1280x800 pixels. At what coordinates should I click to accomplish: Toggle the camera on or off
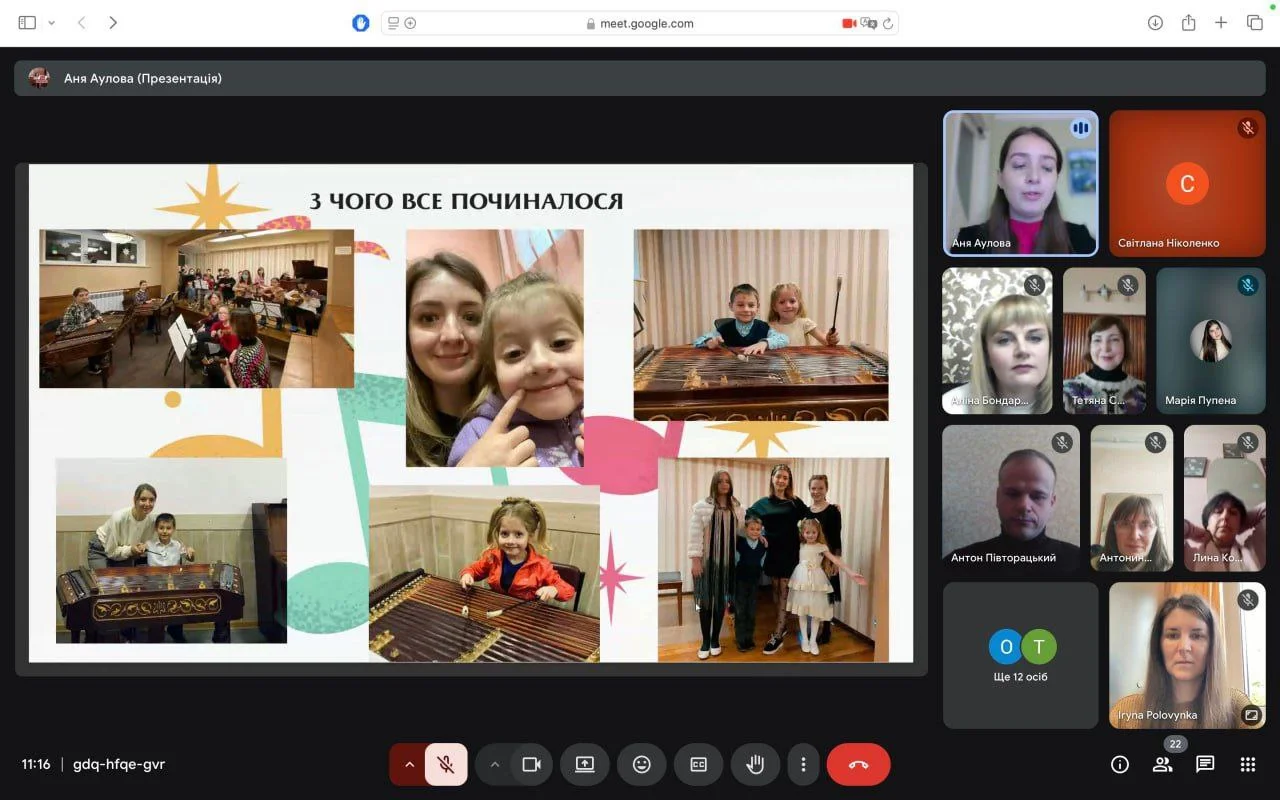click(531, 765)
